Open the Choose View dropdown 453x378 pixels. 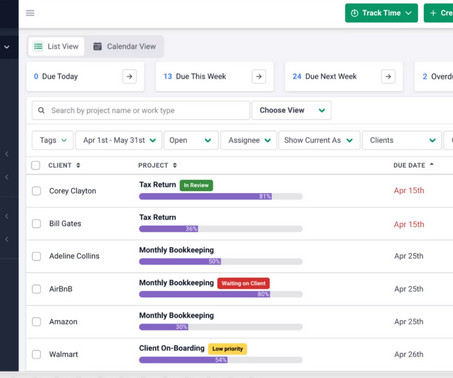coord(292,110)
